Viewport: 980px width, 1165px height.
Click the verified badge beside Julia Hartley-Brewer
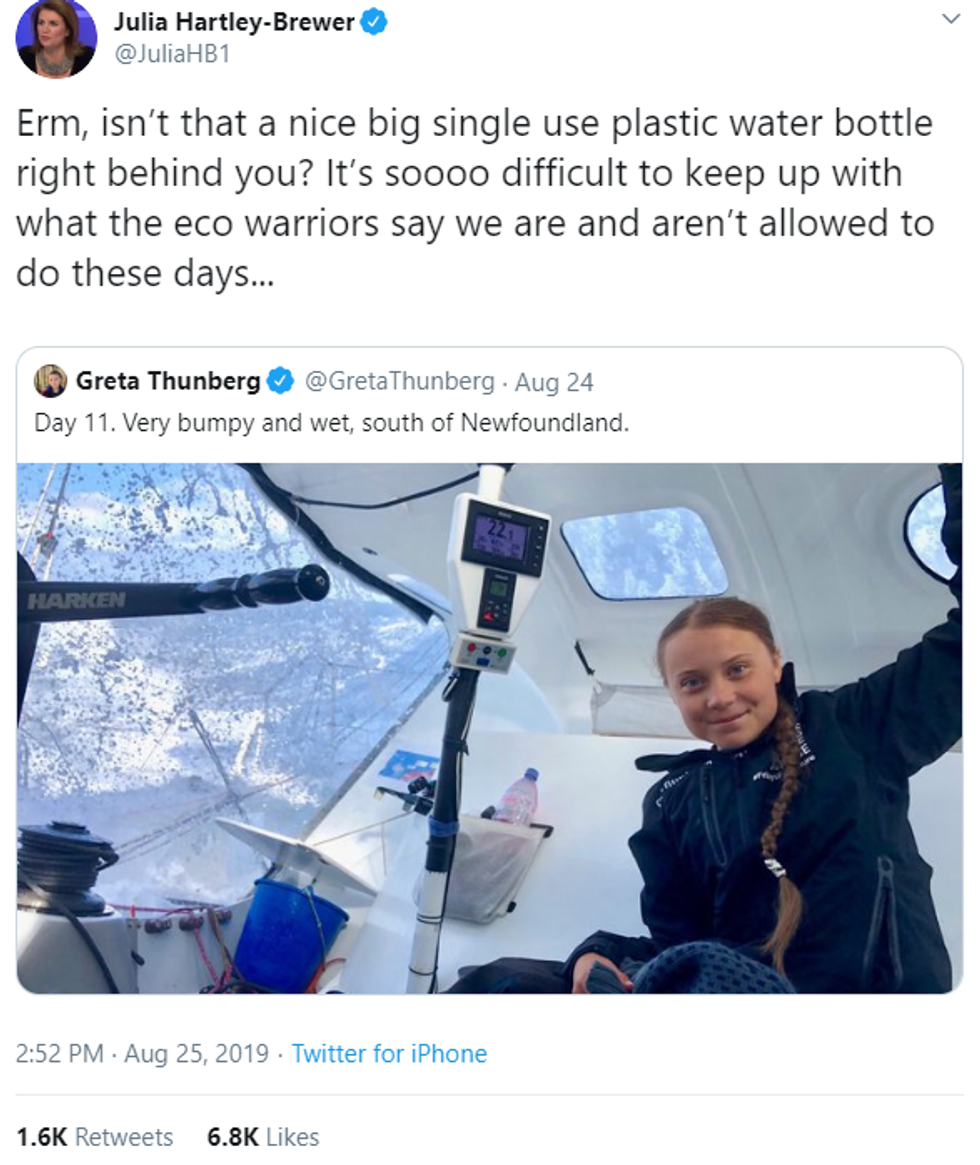point(374,22)
